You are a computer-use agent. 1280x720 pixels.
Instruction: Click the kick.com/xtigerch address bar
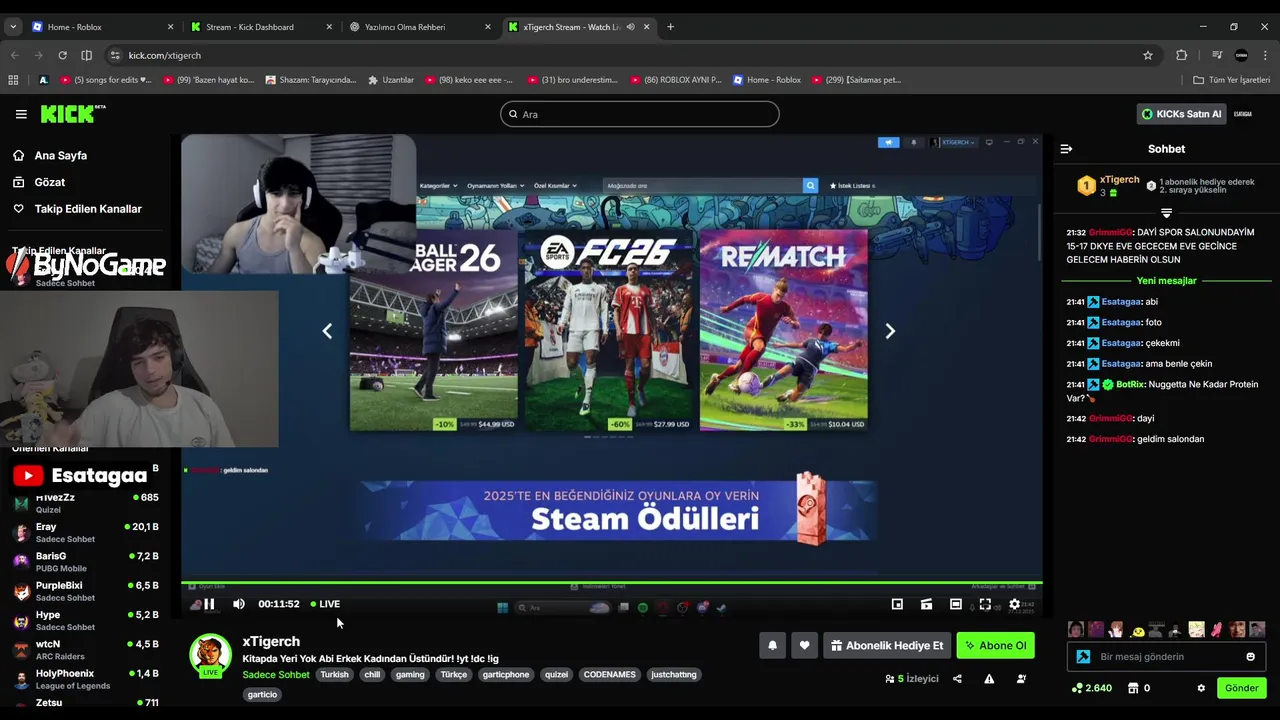pyautogui.click(x=630, y=55)
